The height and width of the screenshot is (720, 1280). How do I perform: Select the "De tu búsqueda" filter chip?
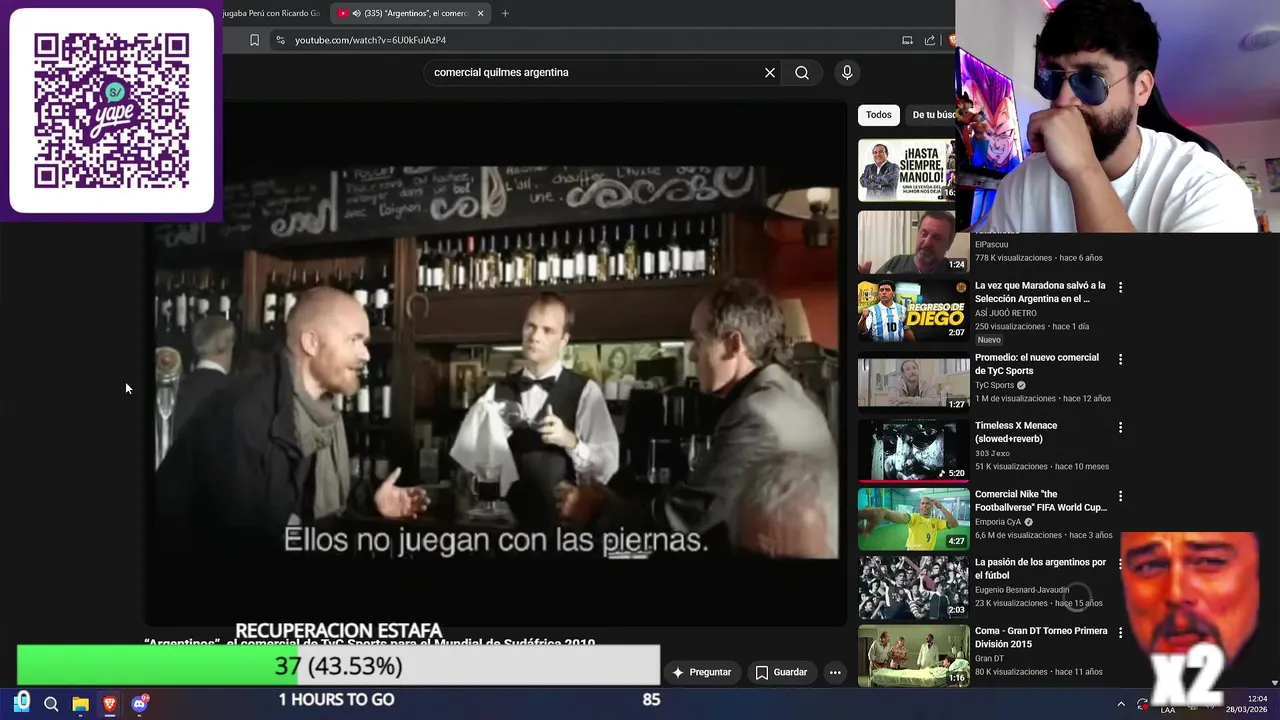coord(932,115)
